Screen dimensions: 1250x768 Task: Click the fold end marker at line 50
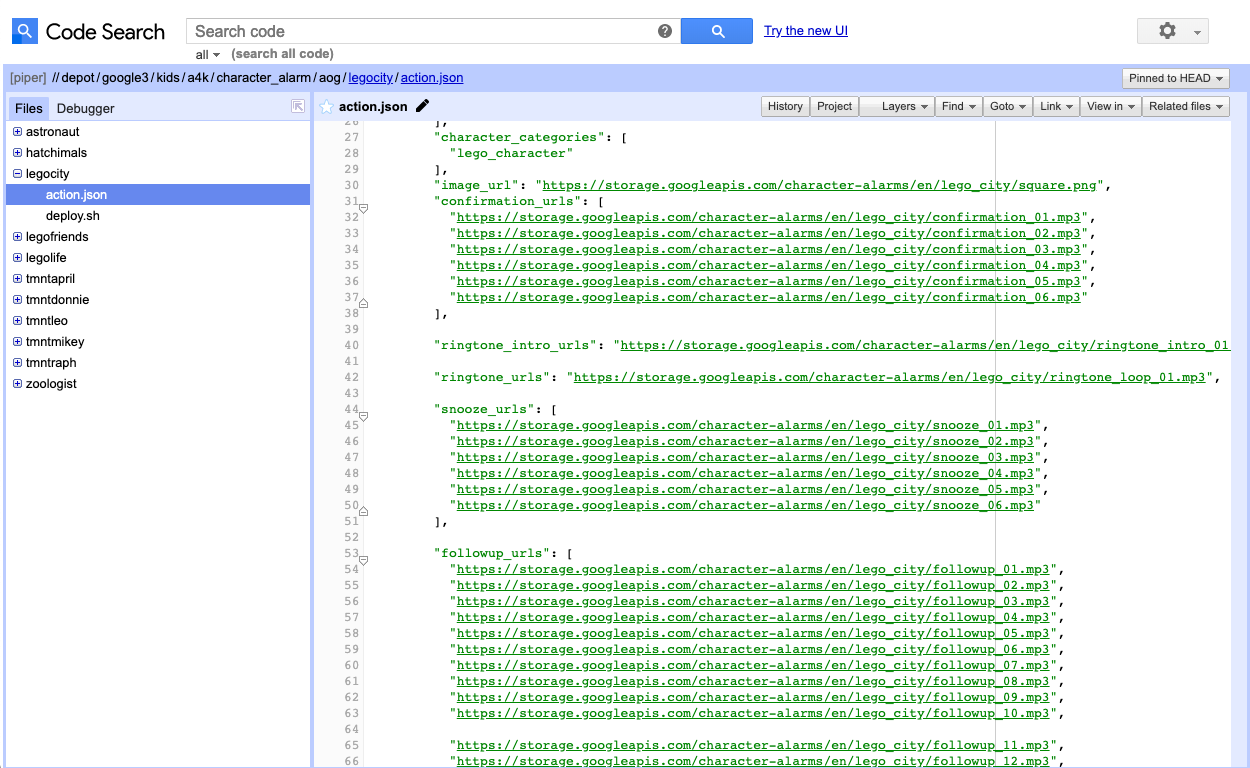pos(364,511)
